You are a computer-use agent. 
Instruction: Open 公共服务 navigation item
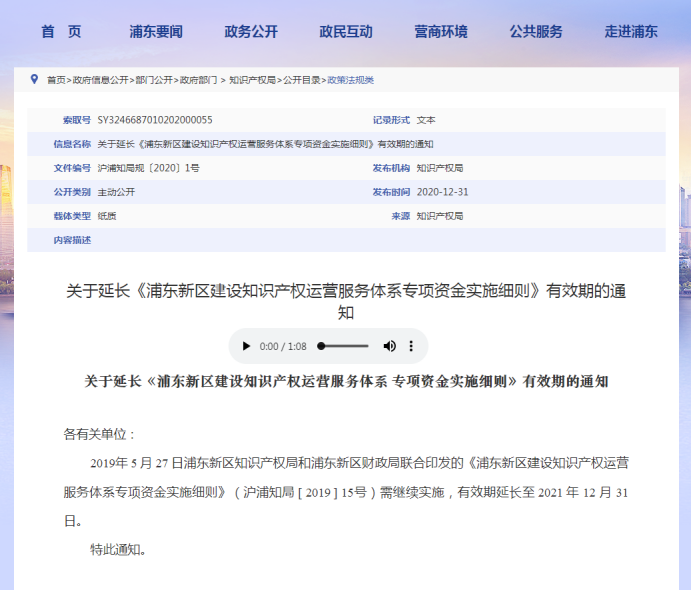[x=536, y=31]
